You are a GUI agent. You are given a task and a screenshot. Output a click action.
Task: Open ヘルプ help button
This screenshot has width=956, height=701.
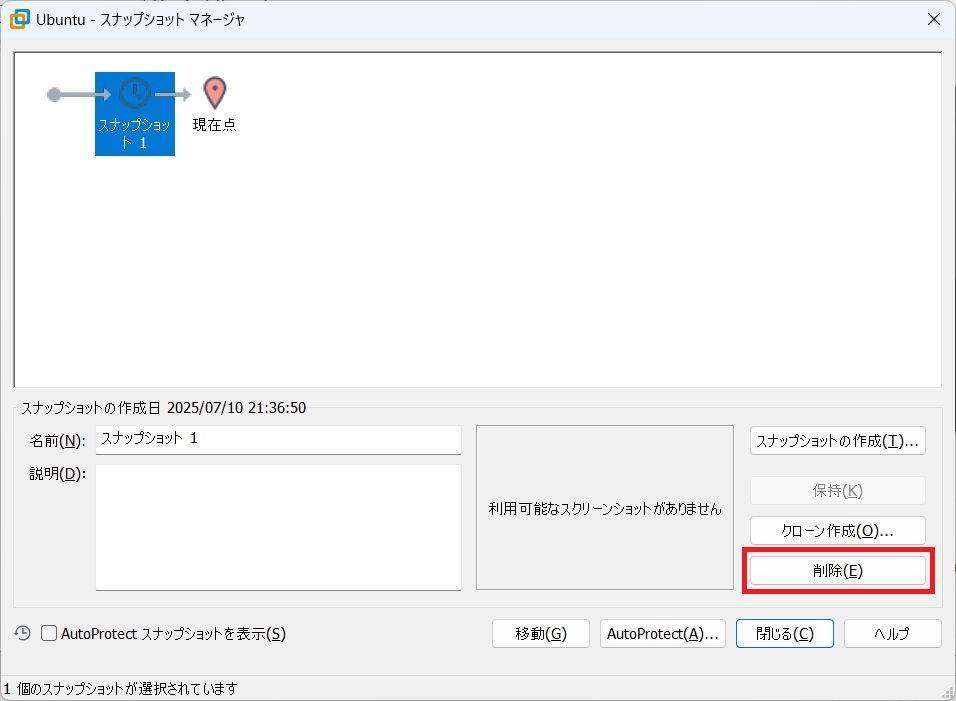tap(893, 634)
